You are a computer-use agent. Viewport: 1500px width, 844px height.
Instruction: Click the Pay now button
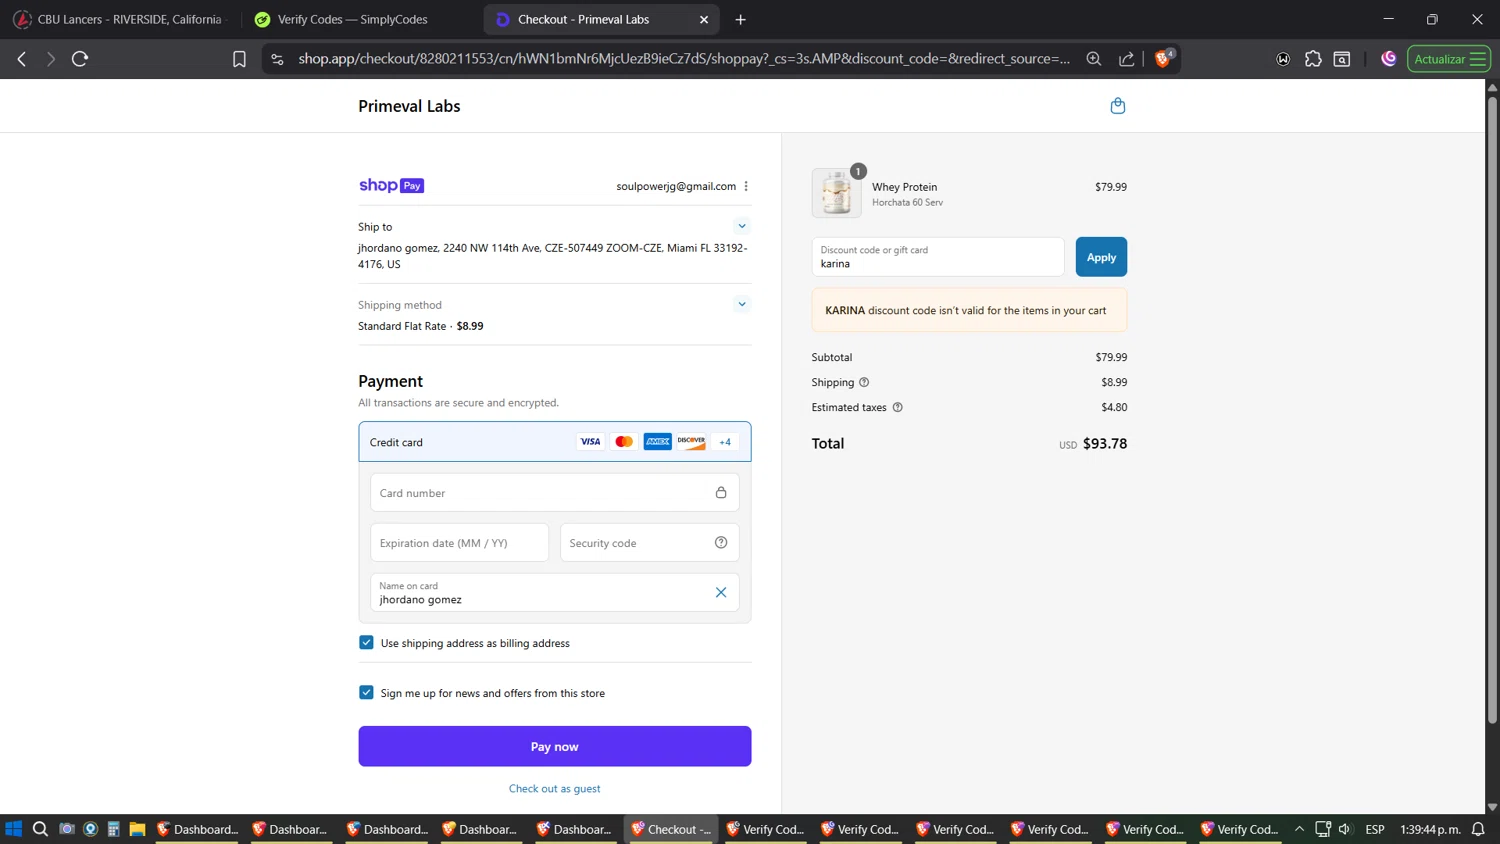555,746
